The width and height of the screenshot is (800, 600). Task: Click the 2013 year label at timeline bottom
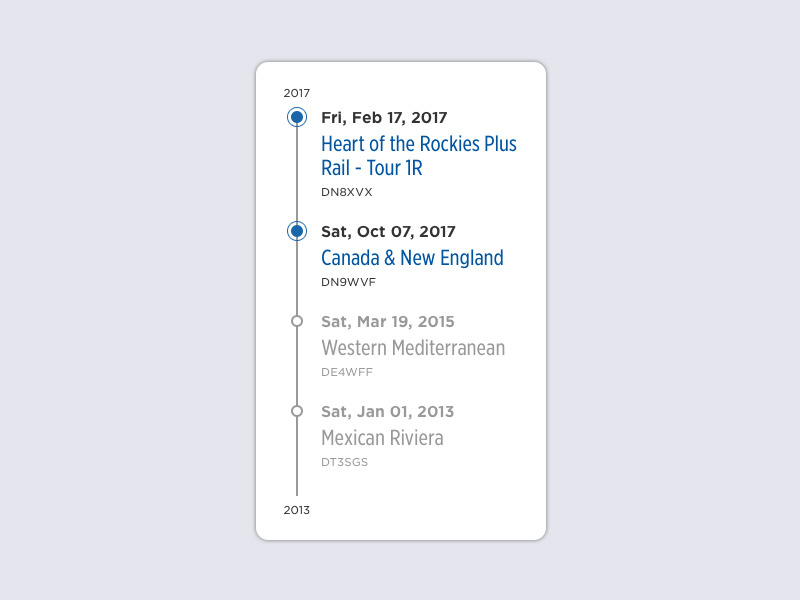pyautogui.click(x=297, y=510)
